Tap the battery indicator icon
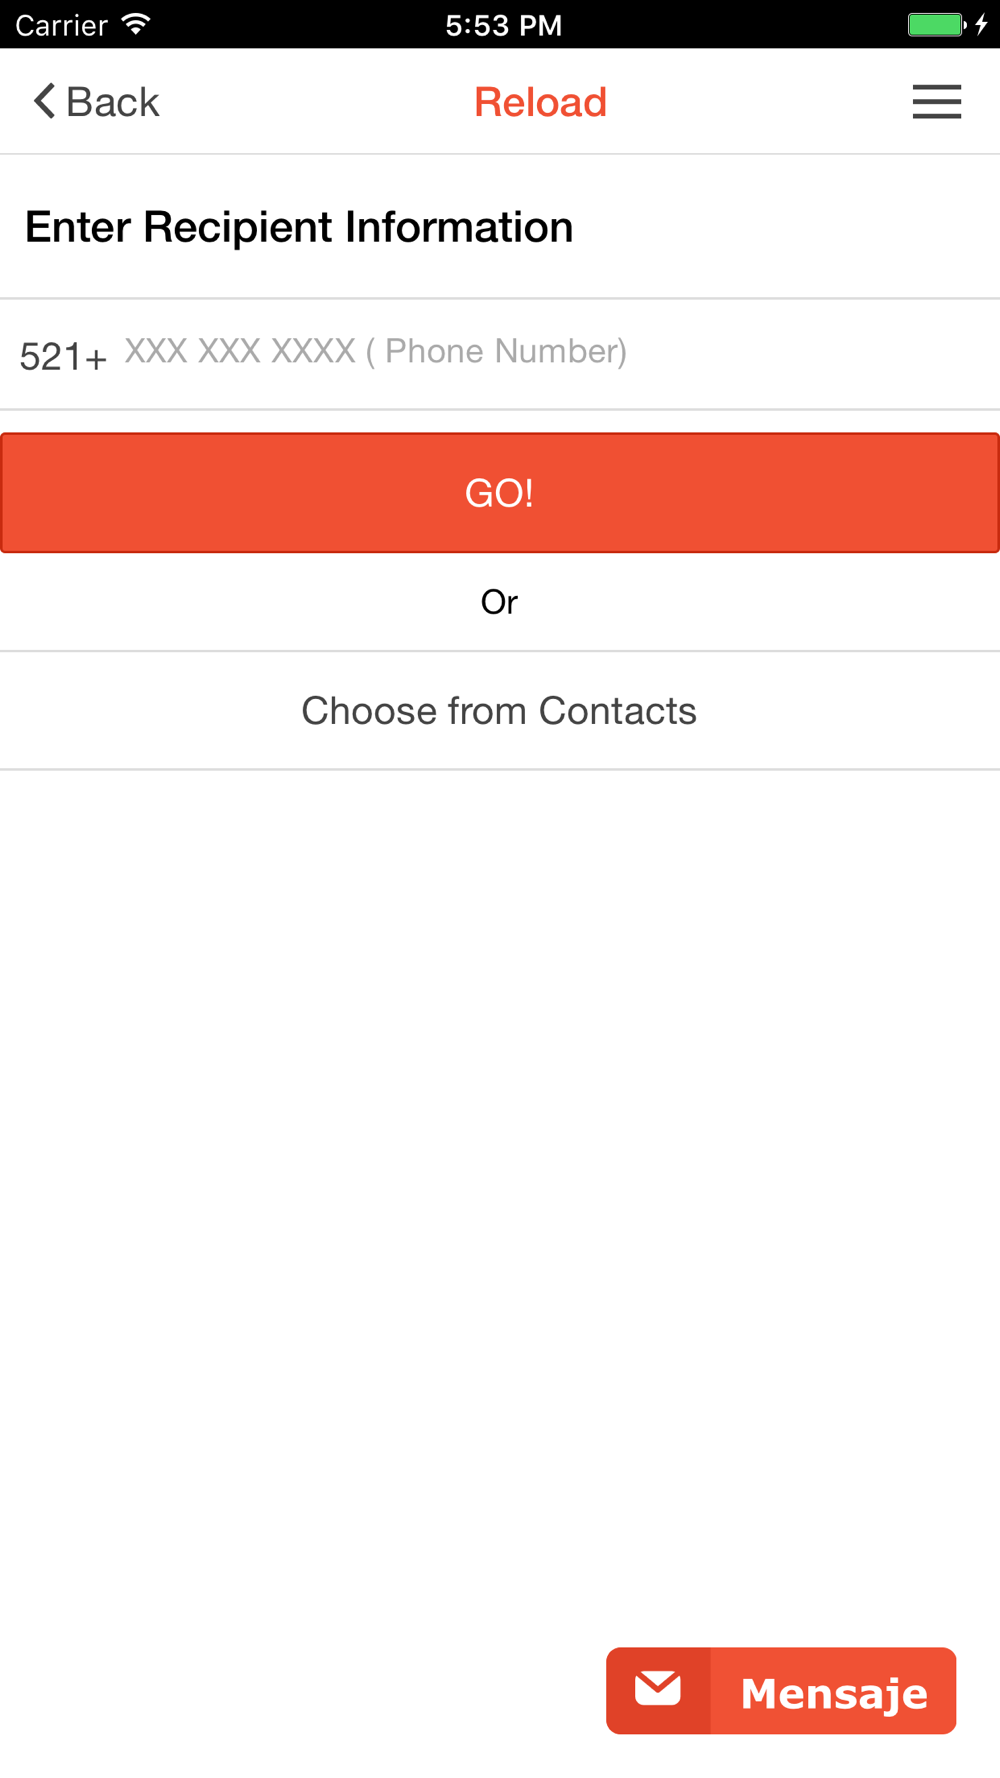The image size is (1000, 1778). pos(937,24)
